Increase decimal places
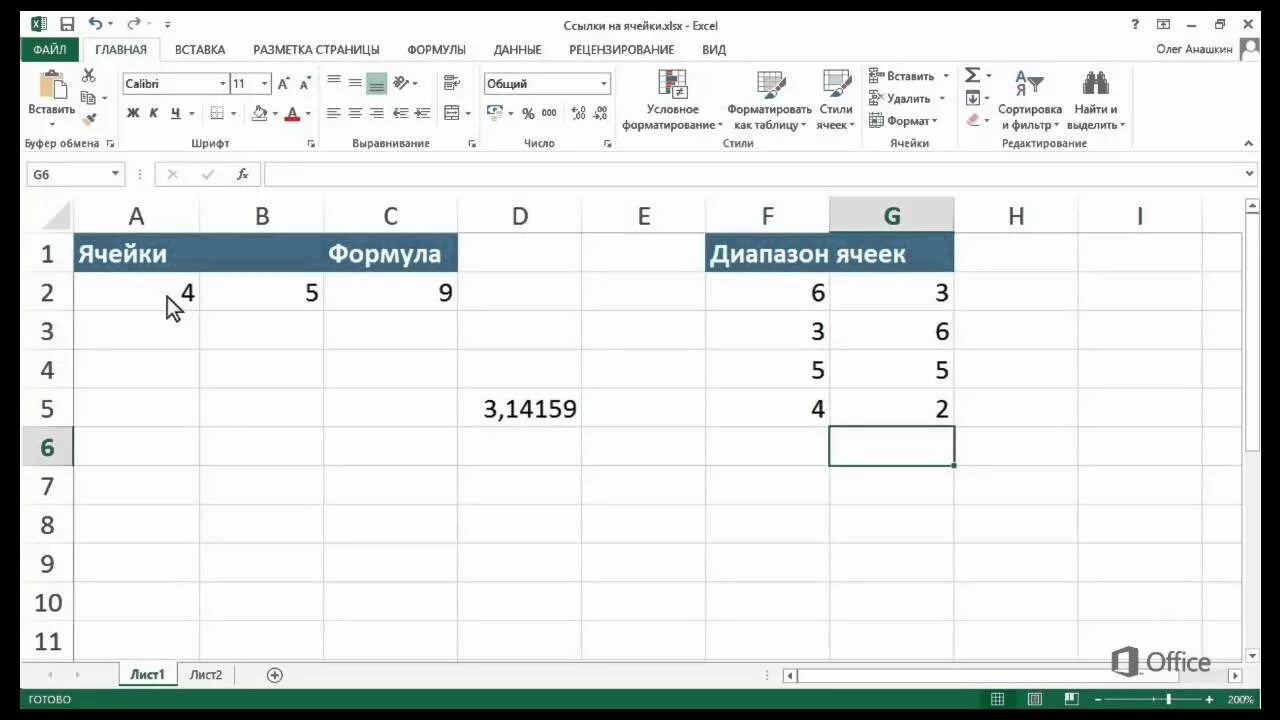The width and height of the screenshot is (1280, 720). (578, 113)
